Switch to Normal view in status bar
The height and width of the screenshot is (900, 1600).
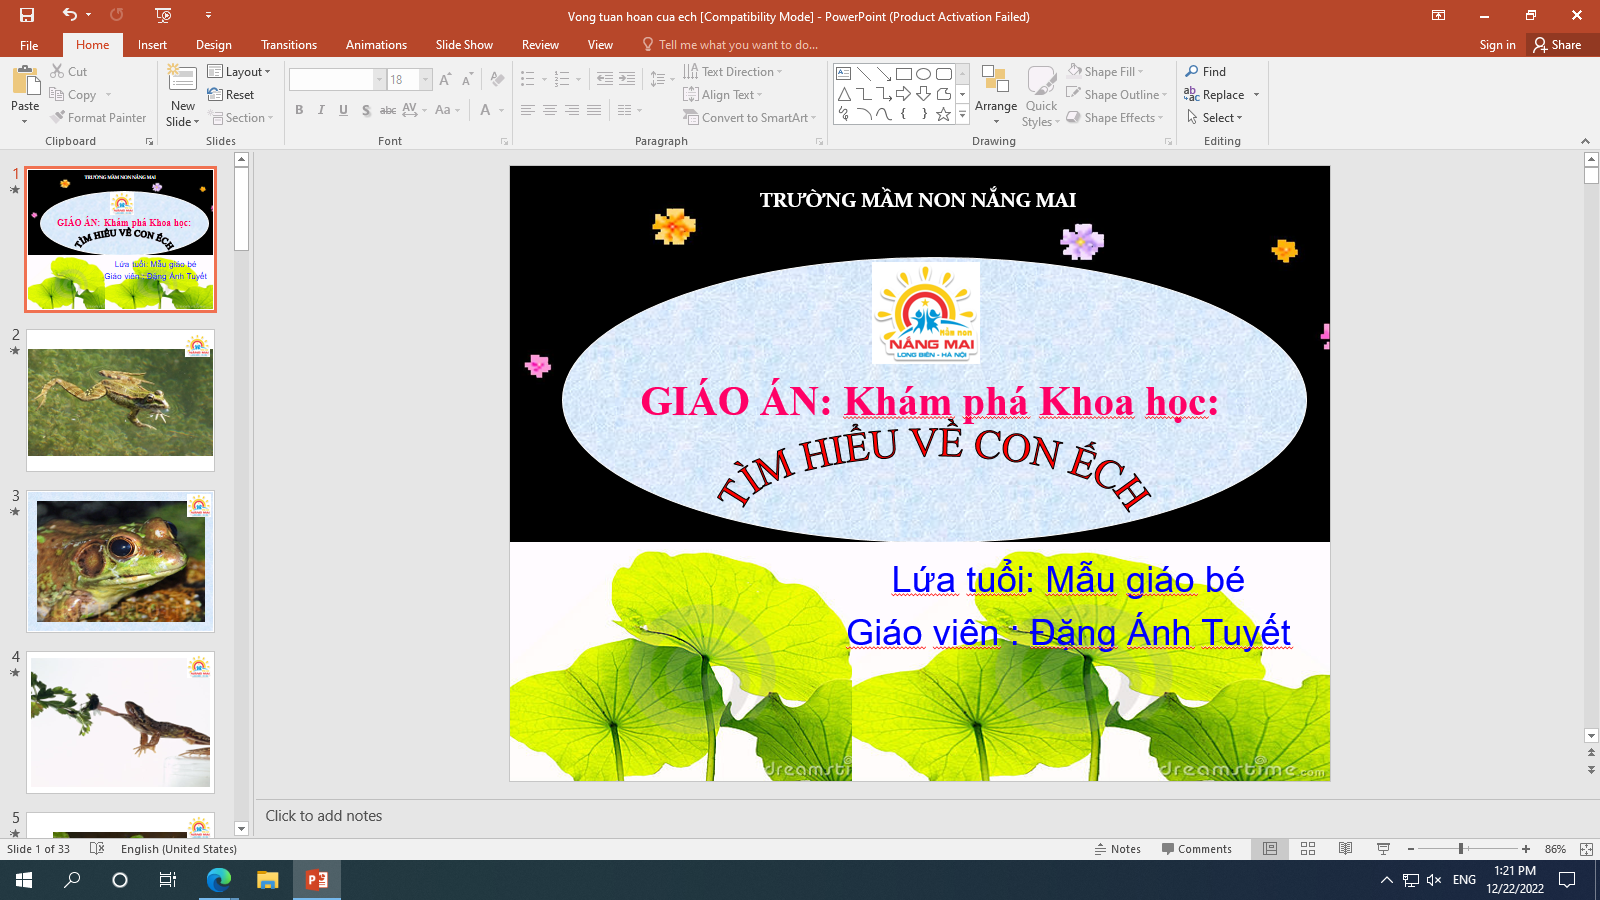[x=1270, y=849]
